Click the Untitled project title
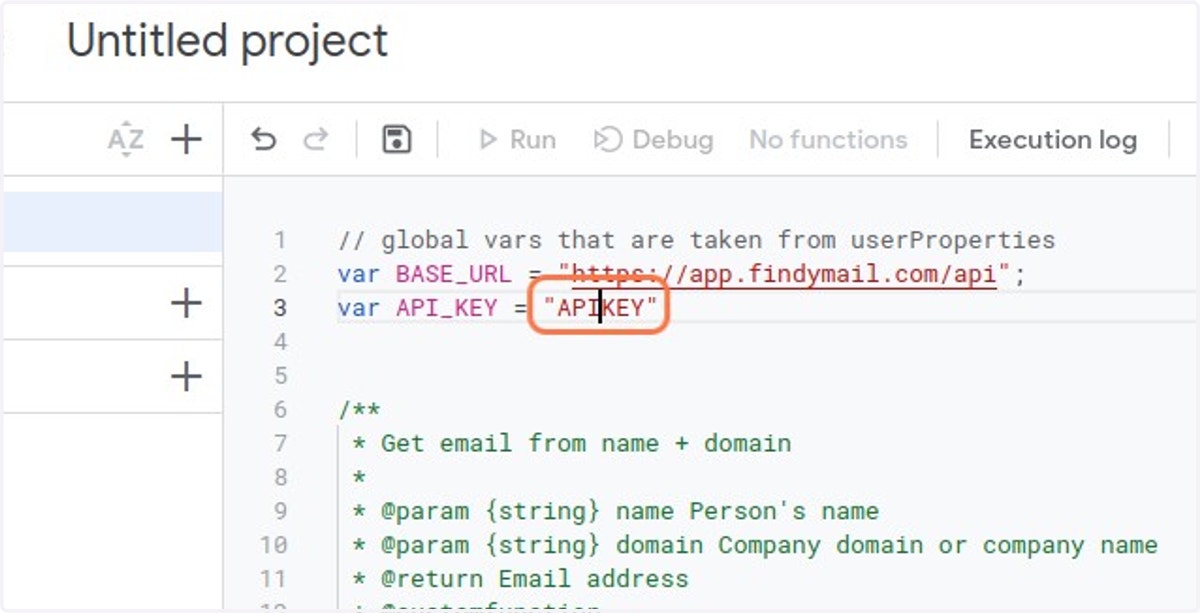Screen dimensions: 1200x613 227,41
